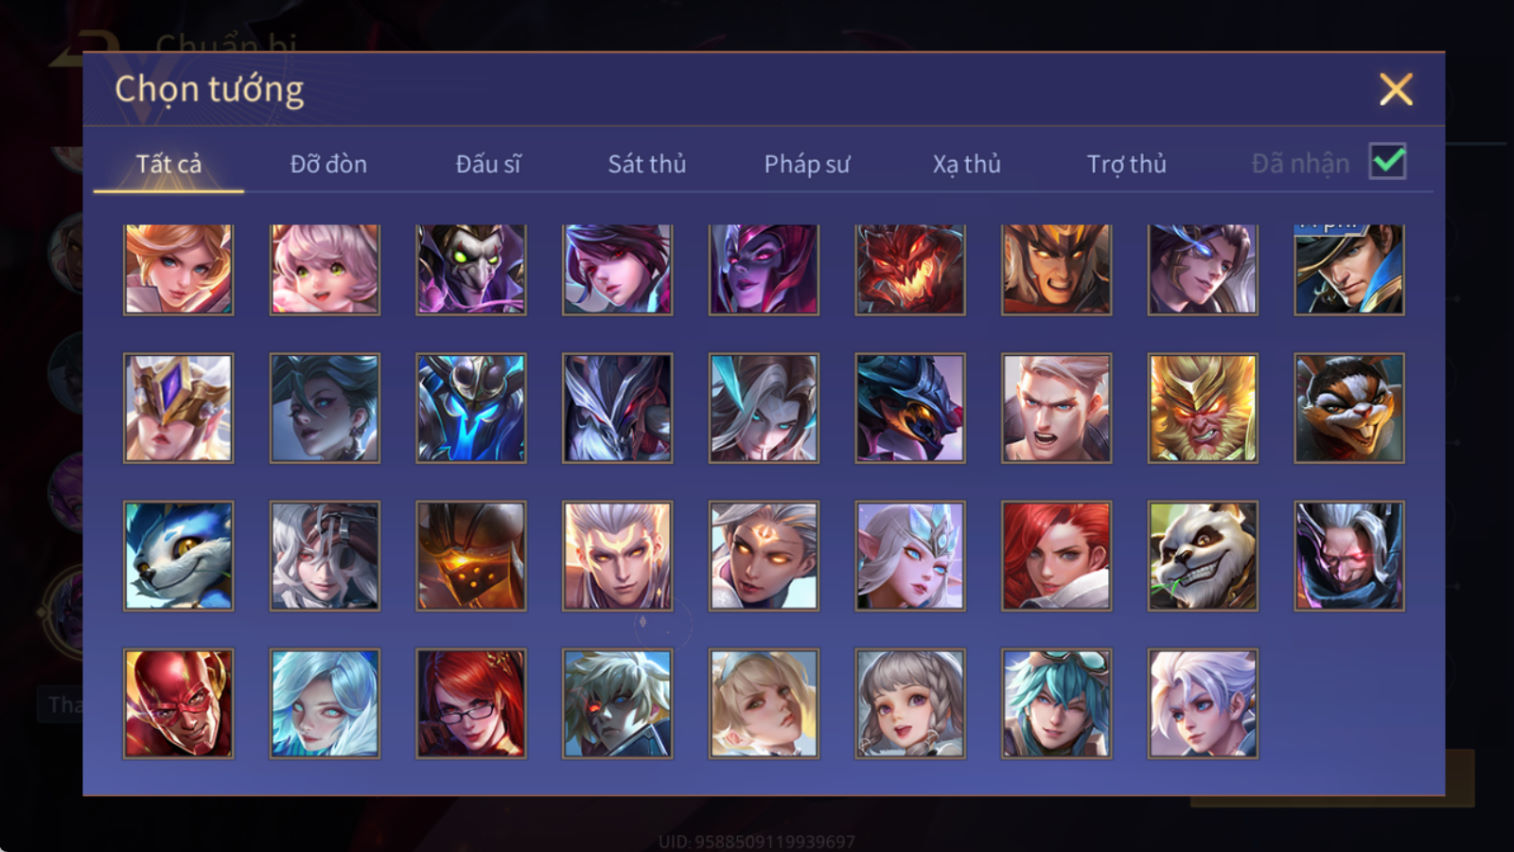Choose the red-haired woman with glasses
Screen dimensions: 1514x852
471,704
